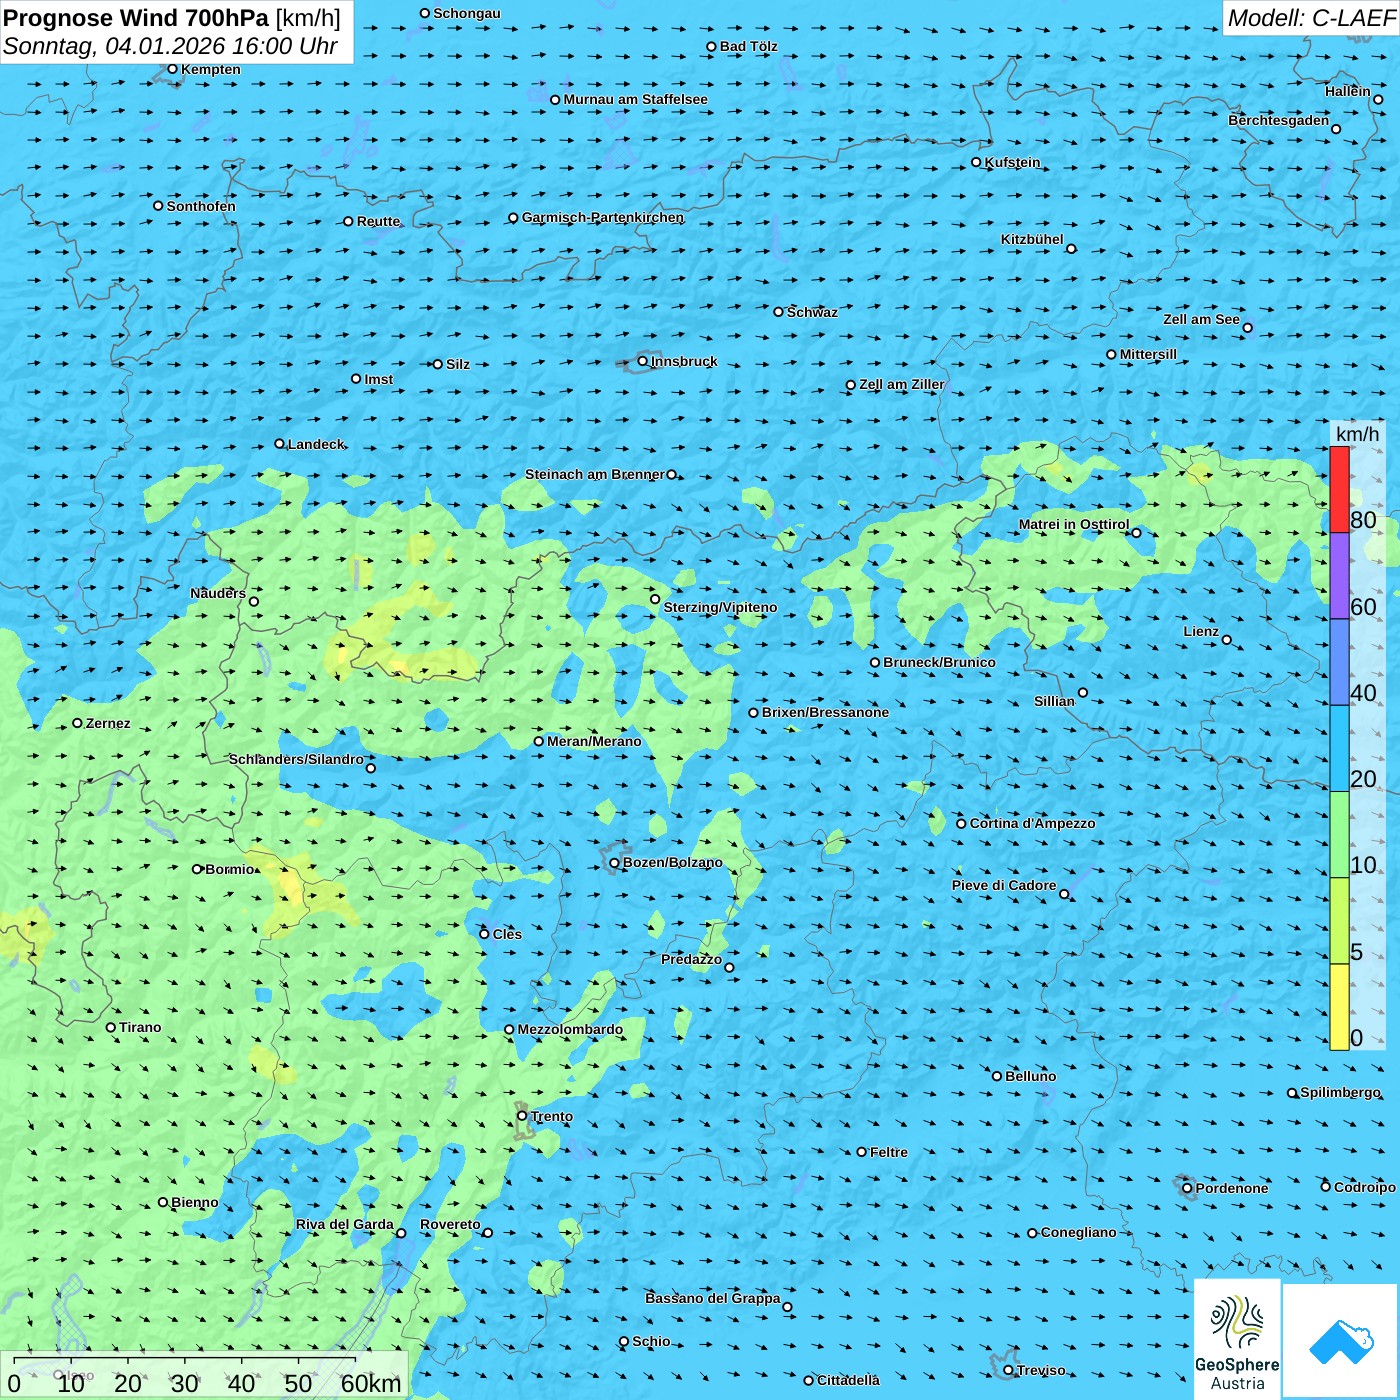The image size is (1400, 1400).
Task: Click the Treviso city label
Action: pos(1041,1370)
